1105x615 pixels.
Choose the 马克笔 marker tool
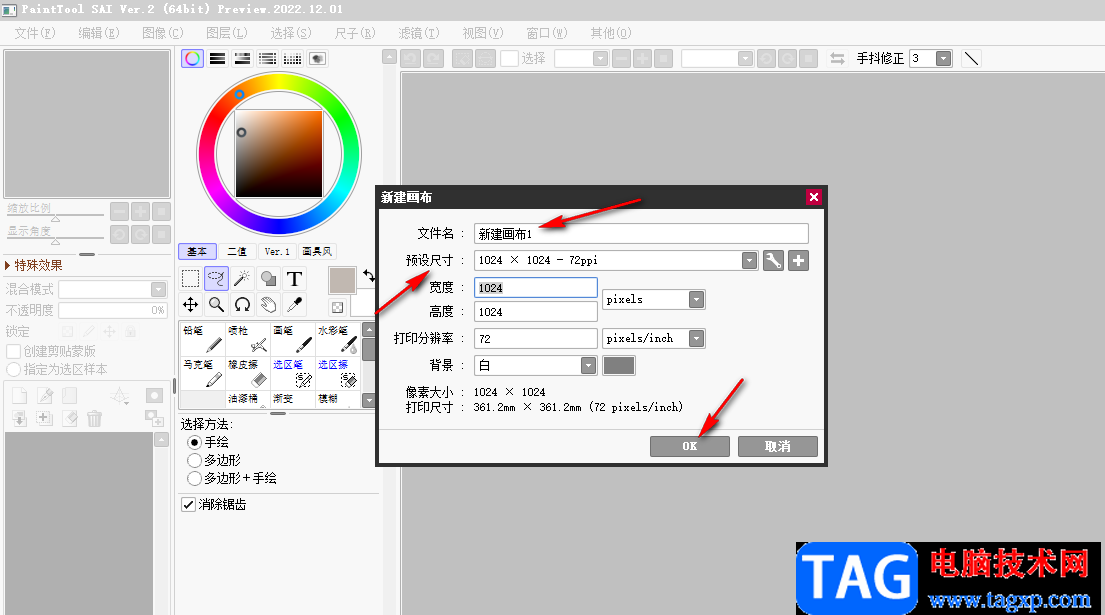[x=203, y=373]
